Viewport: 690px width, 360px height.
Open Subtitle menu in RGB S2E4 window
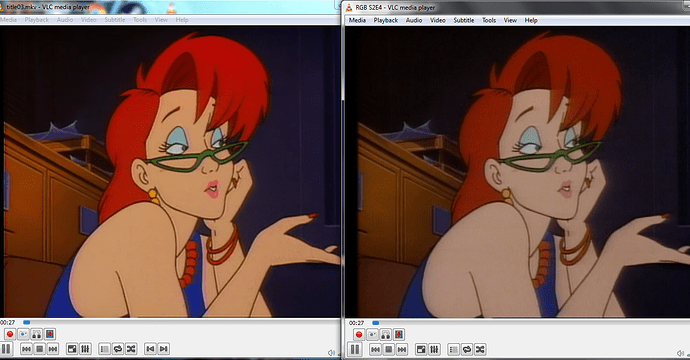pyautogui.click(x=464, y=20)
